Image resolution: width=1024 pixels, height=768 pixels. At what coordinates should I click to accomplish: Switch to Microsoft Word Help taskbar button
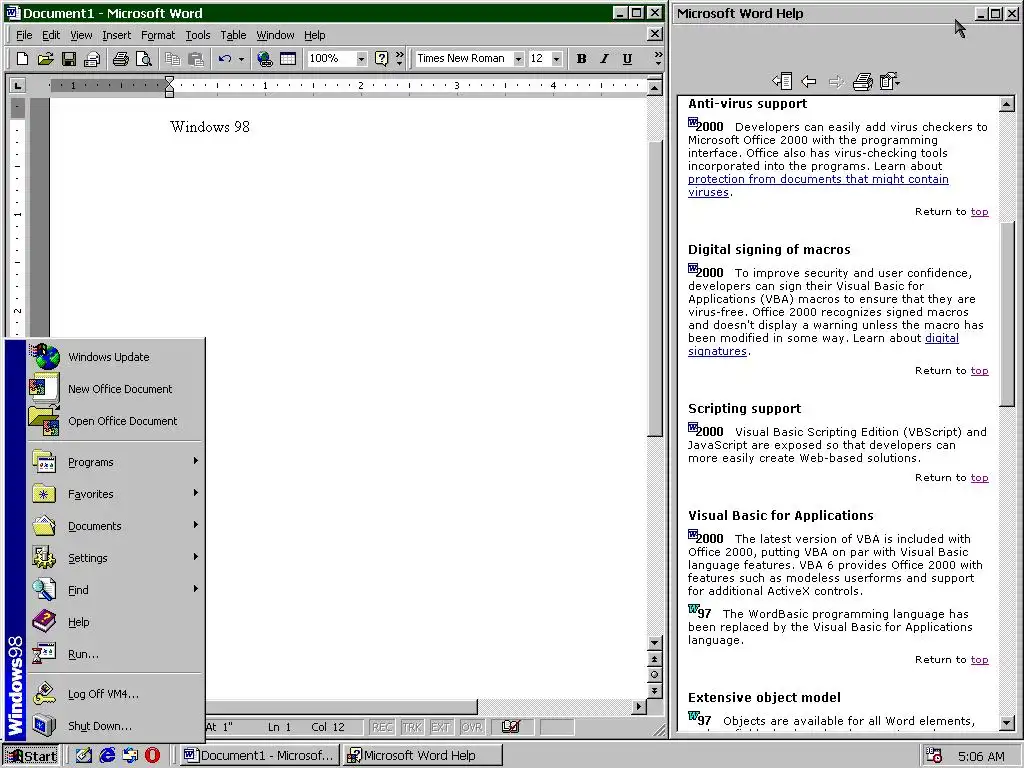pyautogui.click(x=423, y=756)
